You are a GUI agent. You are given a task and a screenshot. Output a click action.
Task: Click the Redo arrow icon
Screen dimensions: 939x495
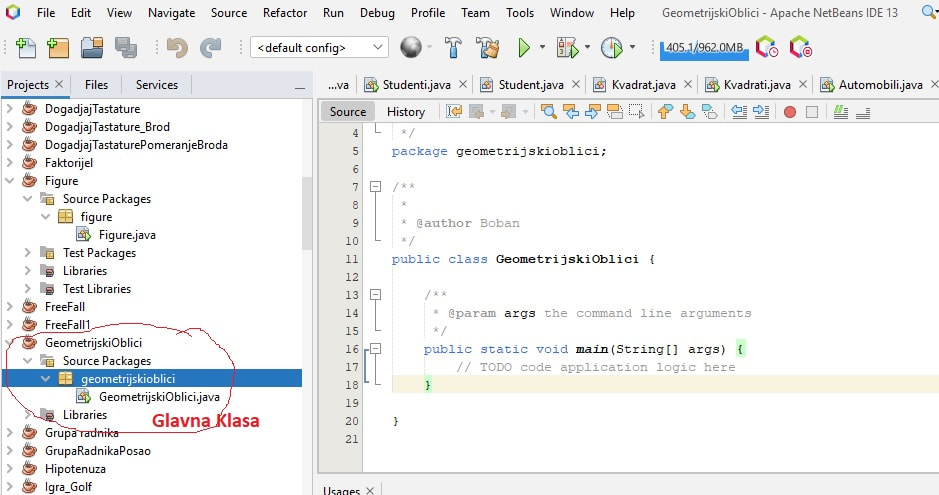point(210,48)
